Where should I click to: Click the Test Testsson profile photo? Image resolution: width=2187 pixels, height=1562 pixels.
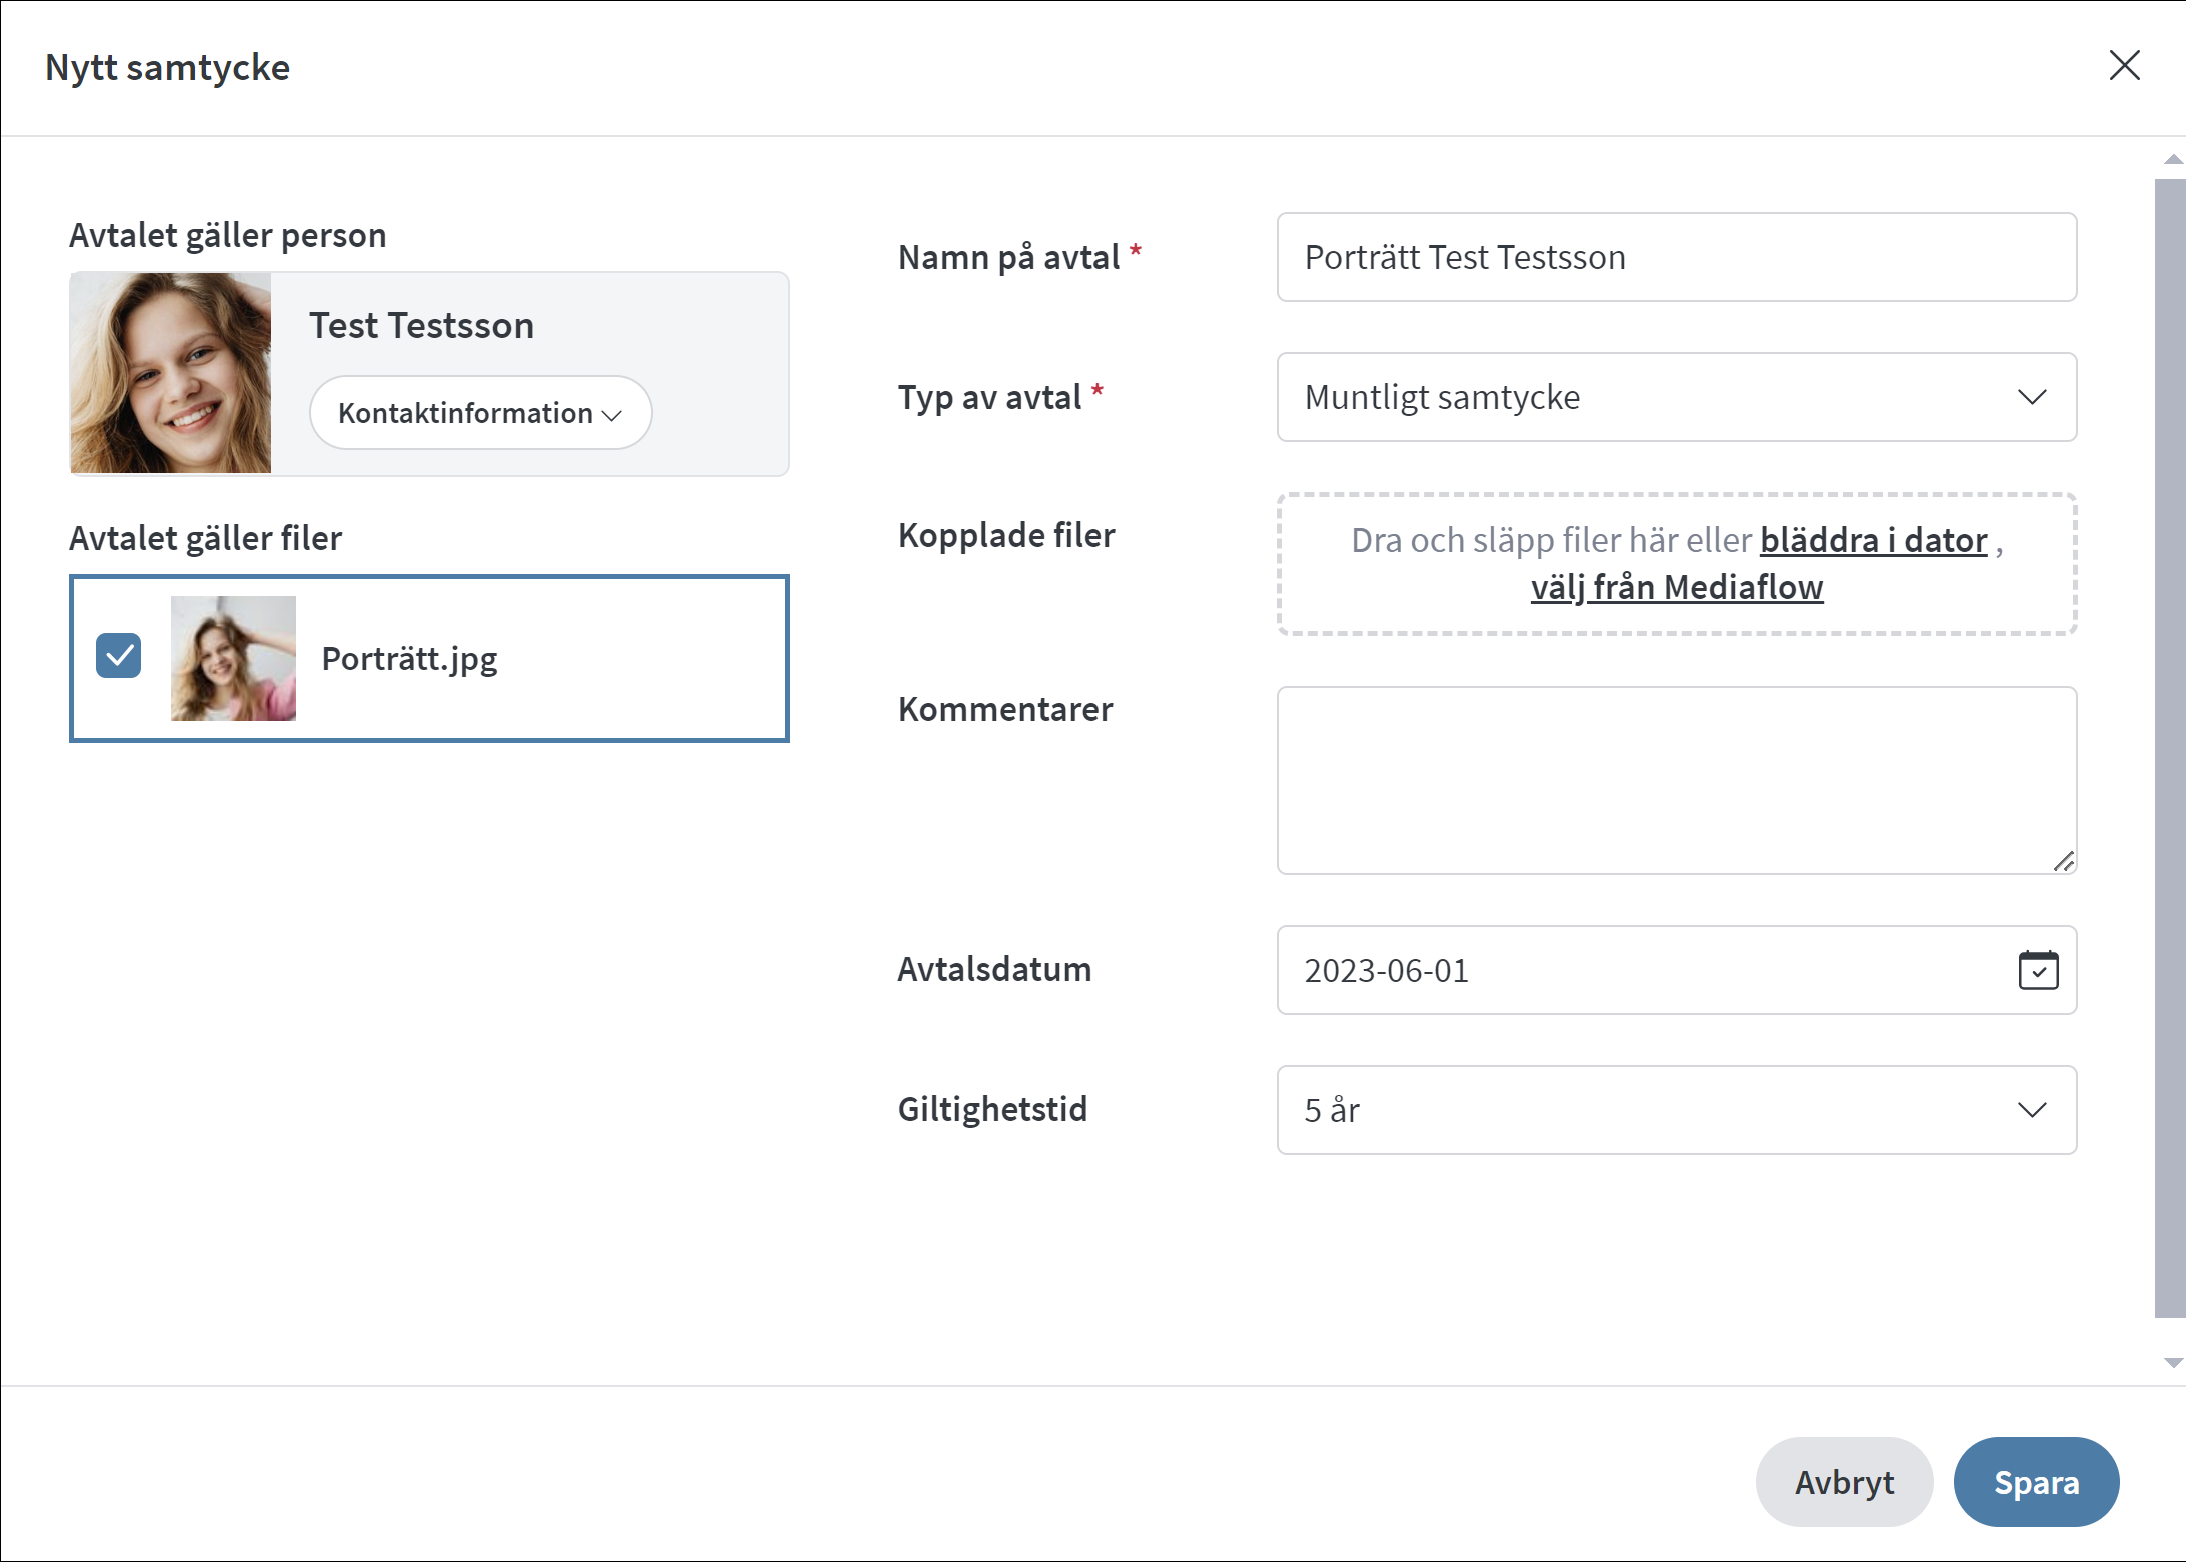coord(171,373)
